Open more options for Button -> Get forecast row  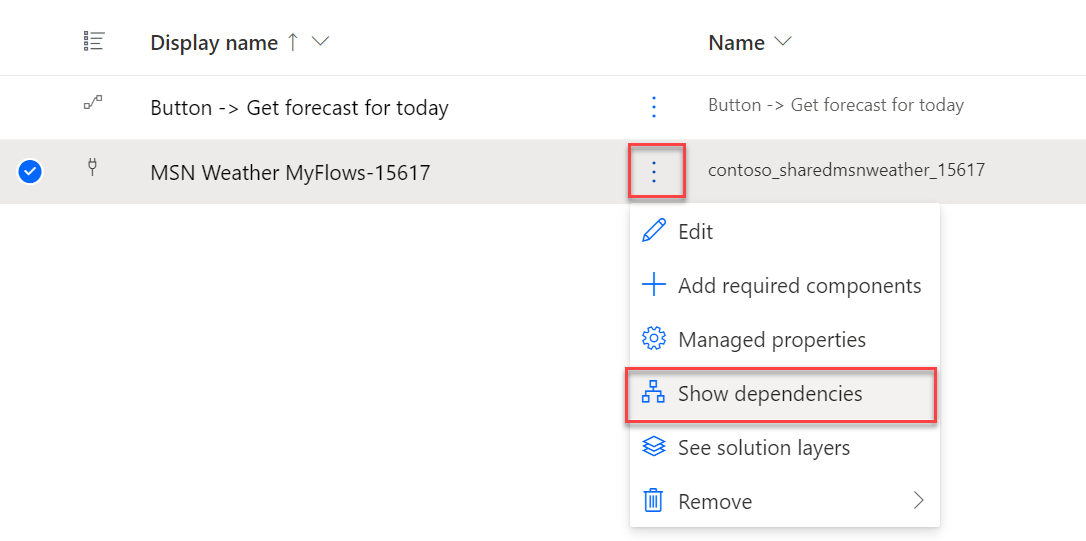click(x=654, y=107)
